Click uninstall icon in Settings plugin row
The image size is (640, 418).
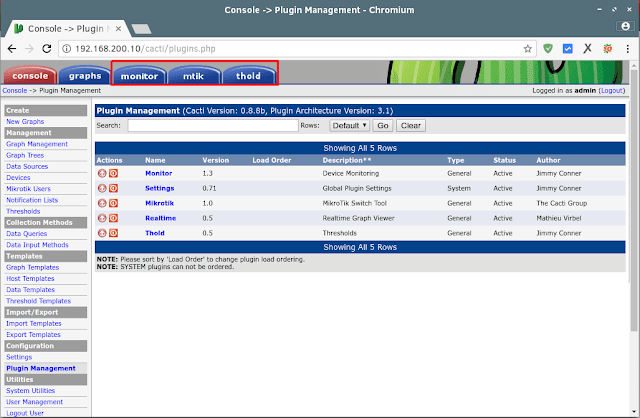point(102,188)
